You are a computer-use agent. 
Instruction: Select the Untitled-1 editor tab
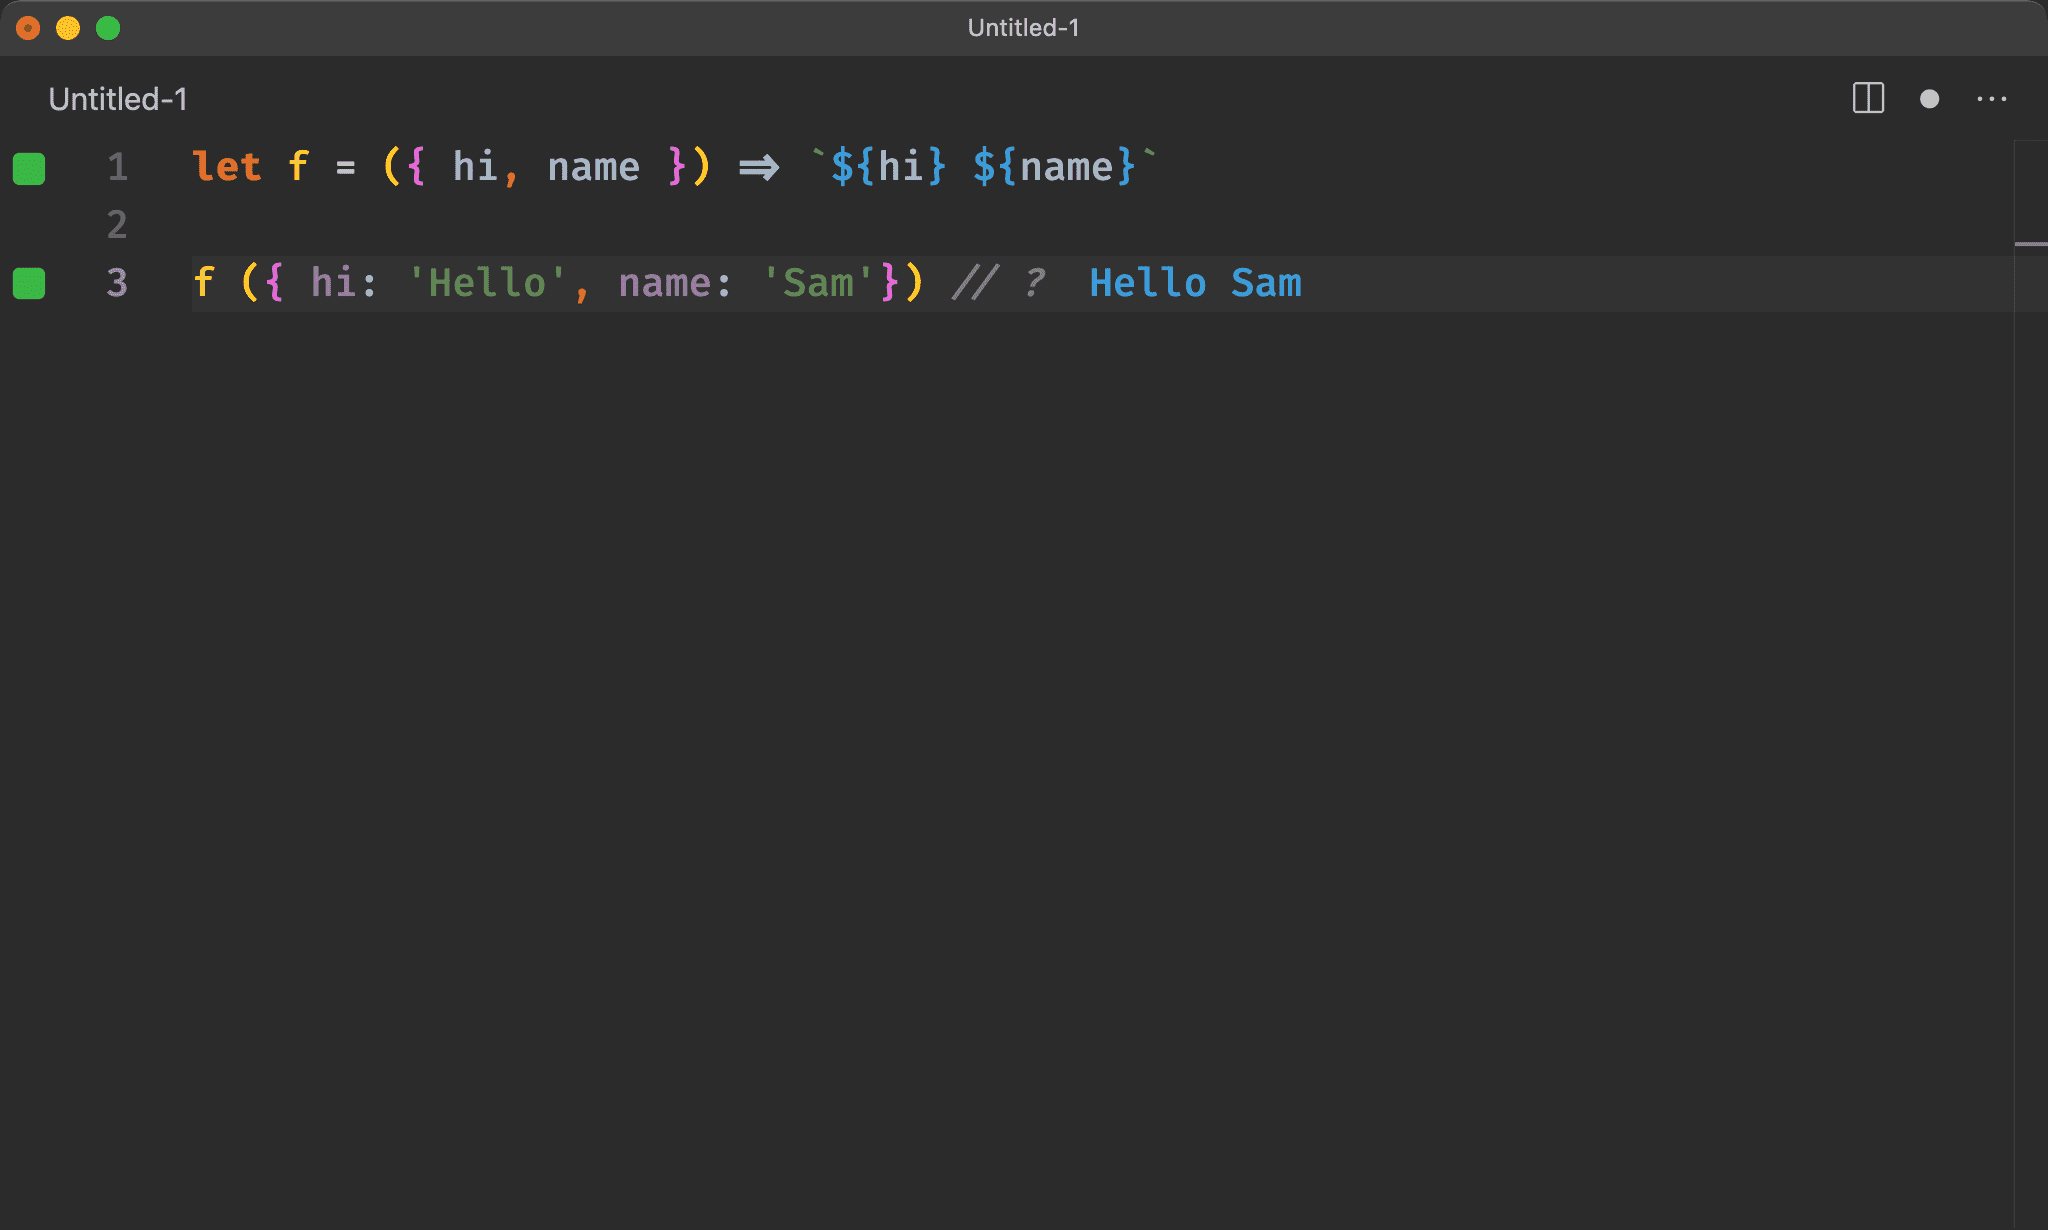tap(118, 99)
